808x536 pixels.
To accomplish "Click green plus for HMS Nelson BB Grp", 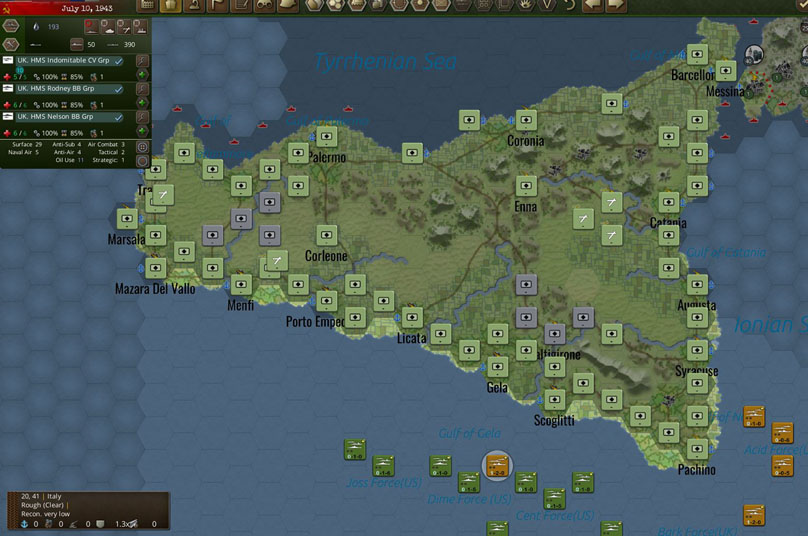I will pyautogui.click(x=142, y=131).
